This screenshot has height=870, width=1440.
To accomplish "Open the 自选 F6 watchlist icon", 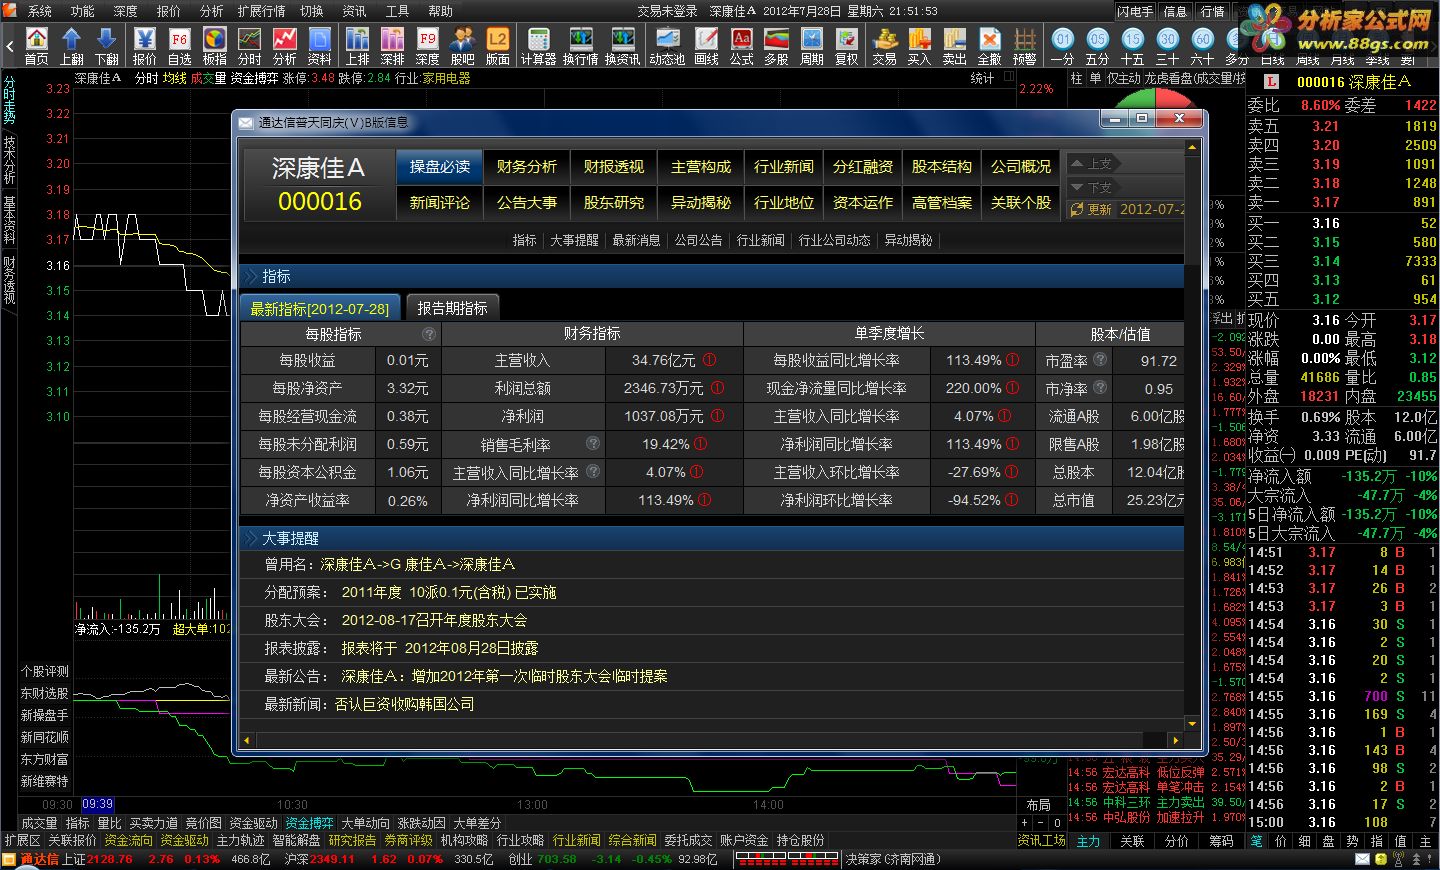I will [x=180, y=45].
